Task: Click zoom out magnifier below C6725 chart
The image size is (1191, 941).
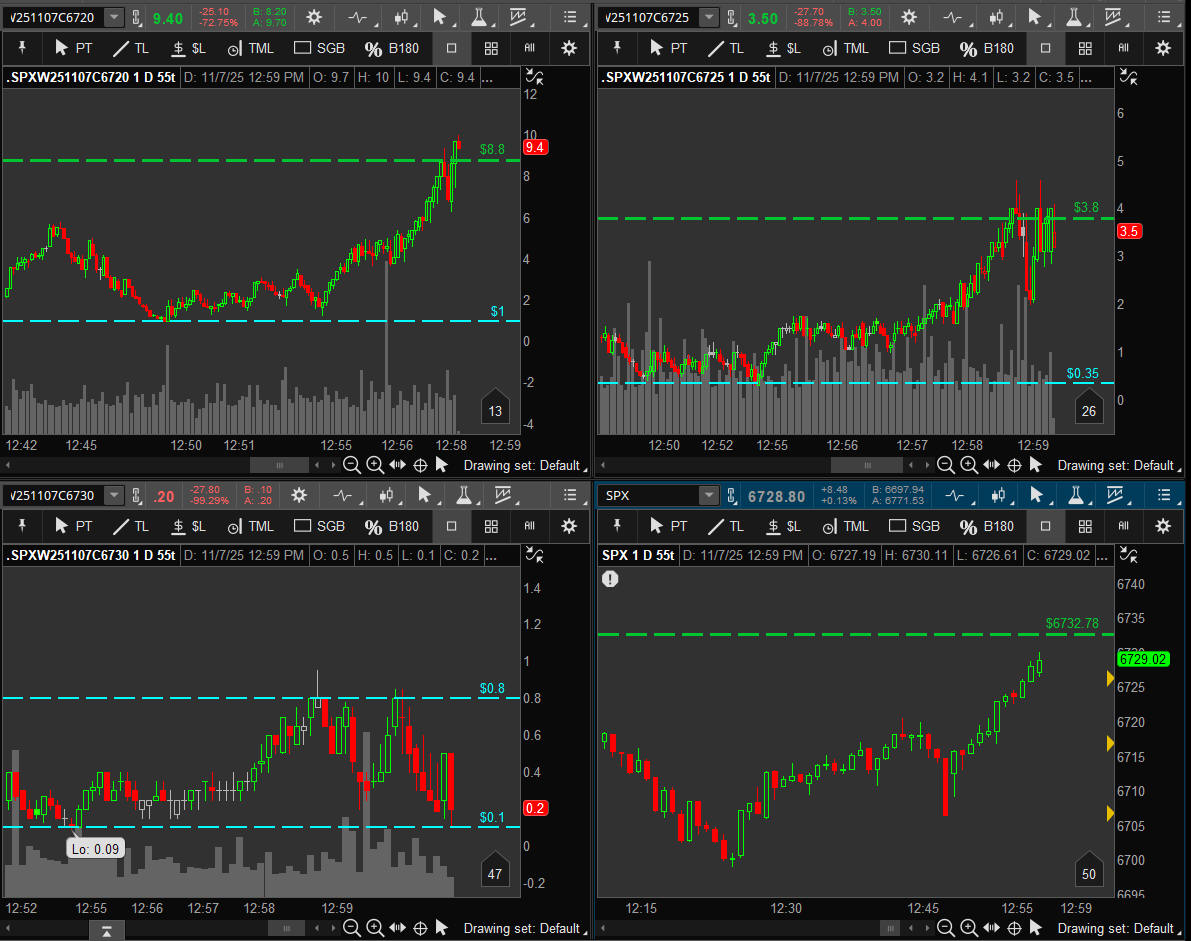Action: (945, 465)
